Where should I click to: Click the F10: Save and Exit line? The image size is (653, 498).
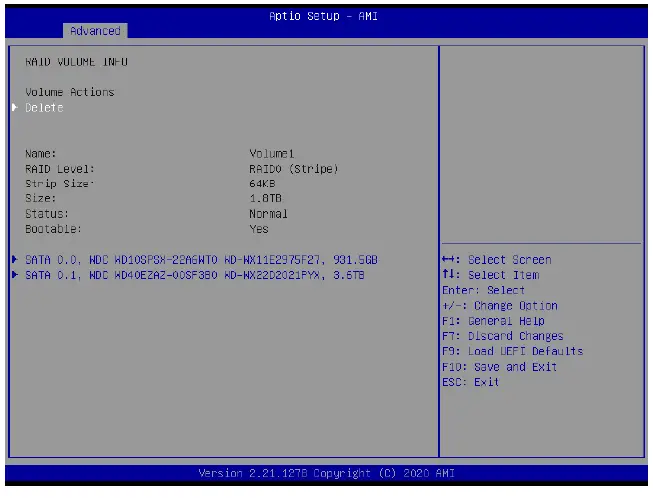click(x=499, y=367)
